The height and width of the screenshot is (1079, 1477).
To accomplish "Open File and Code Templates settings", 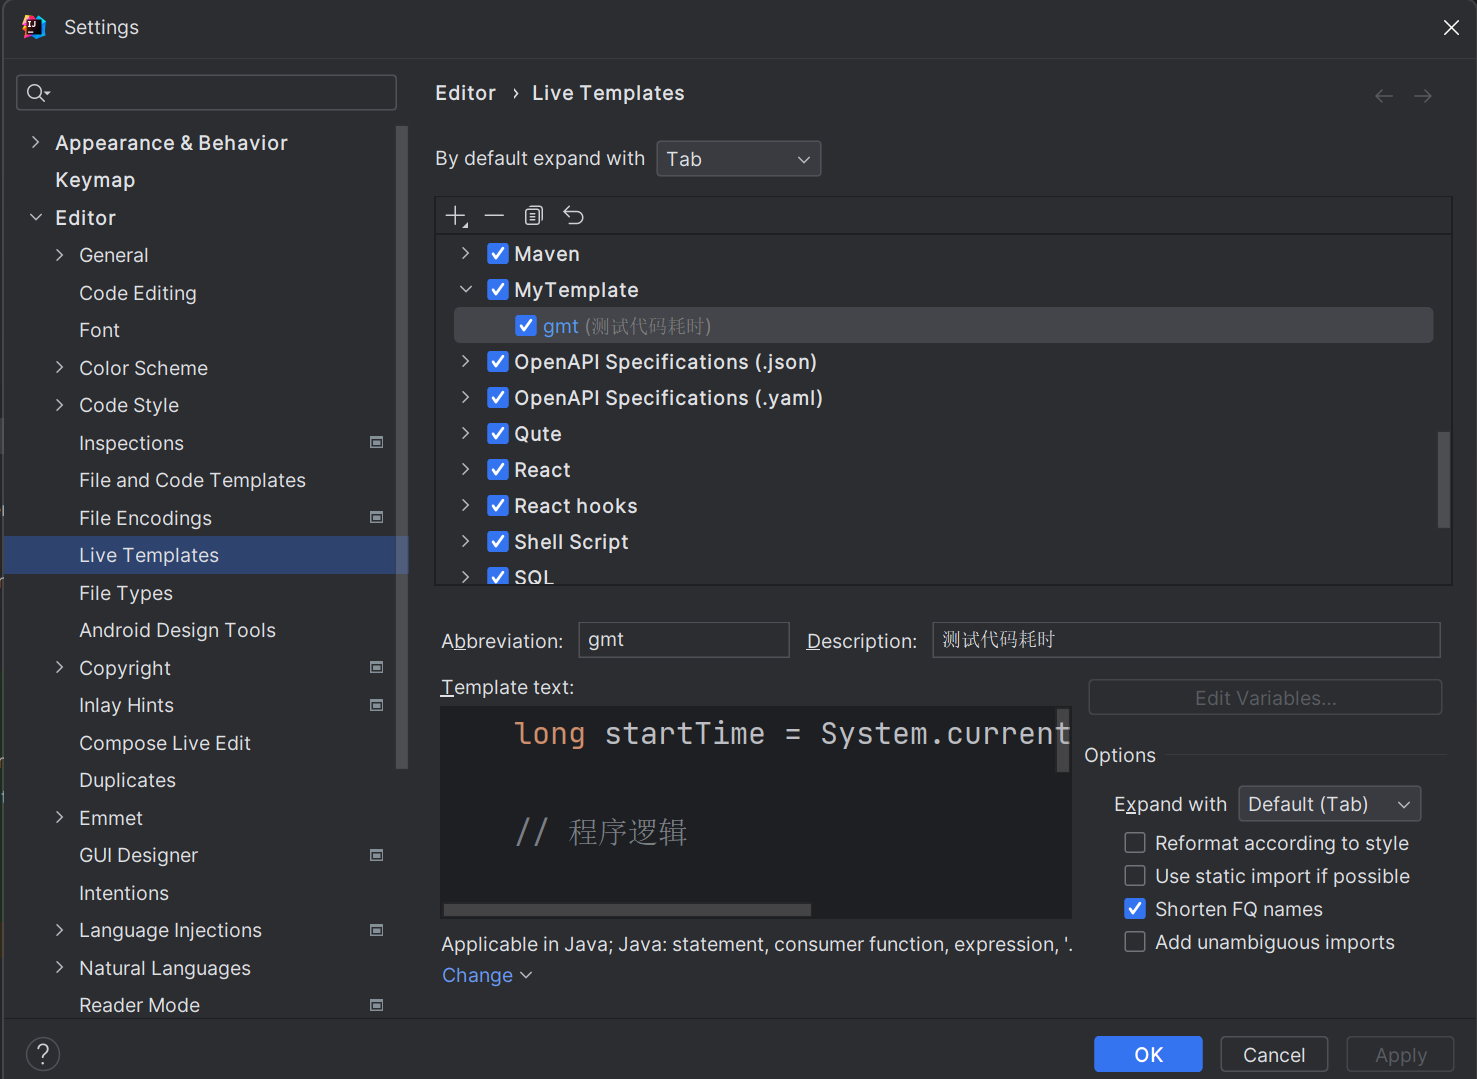I will 192,480.
